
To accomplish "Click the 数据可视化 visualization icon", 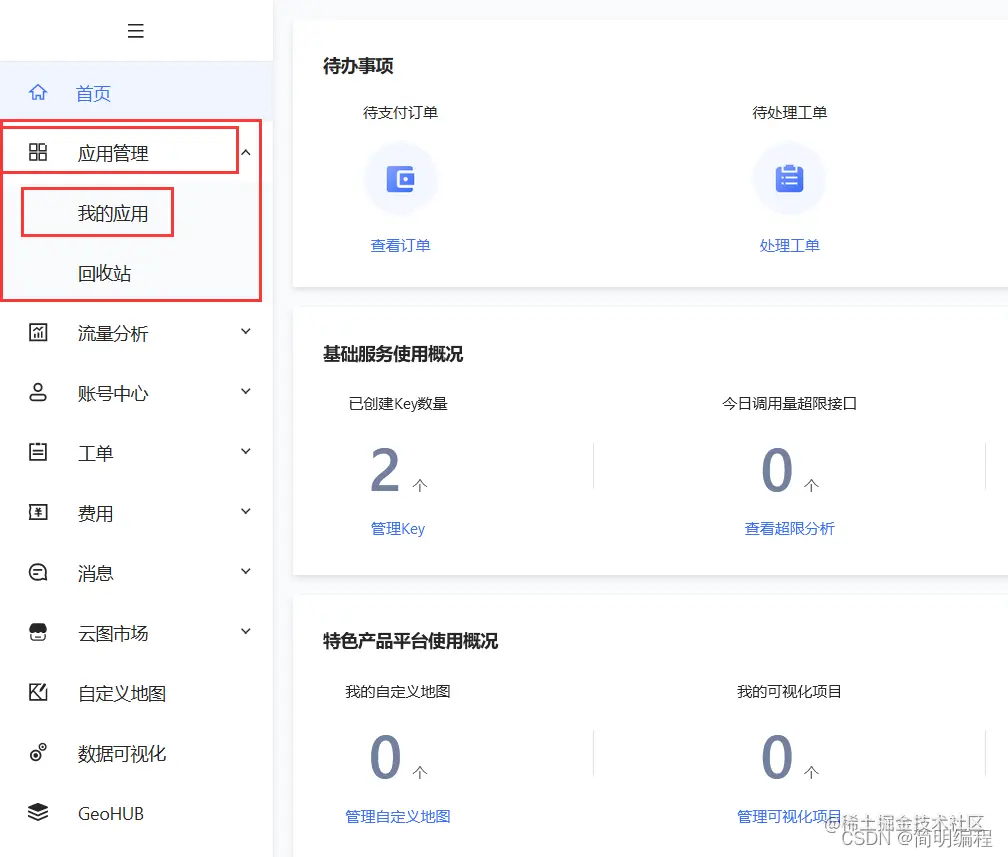I will pyautogui.click(x=38, y=753).
